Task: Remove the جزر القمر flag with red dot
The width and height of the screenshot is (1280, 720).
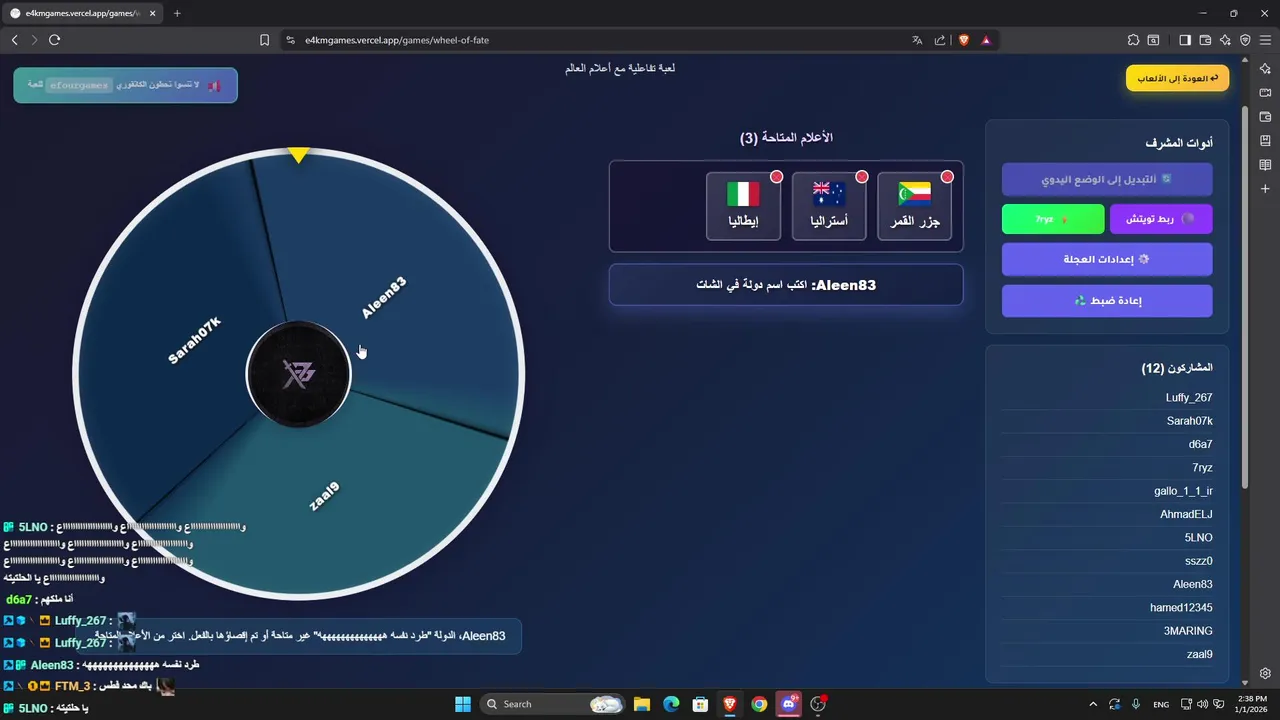Action: click(947, 177)
